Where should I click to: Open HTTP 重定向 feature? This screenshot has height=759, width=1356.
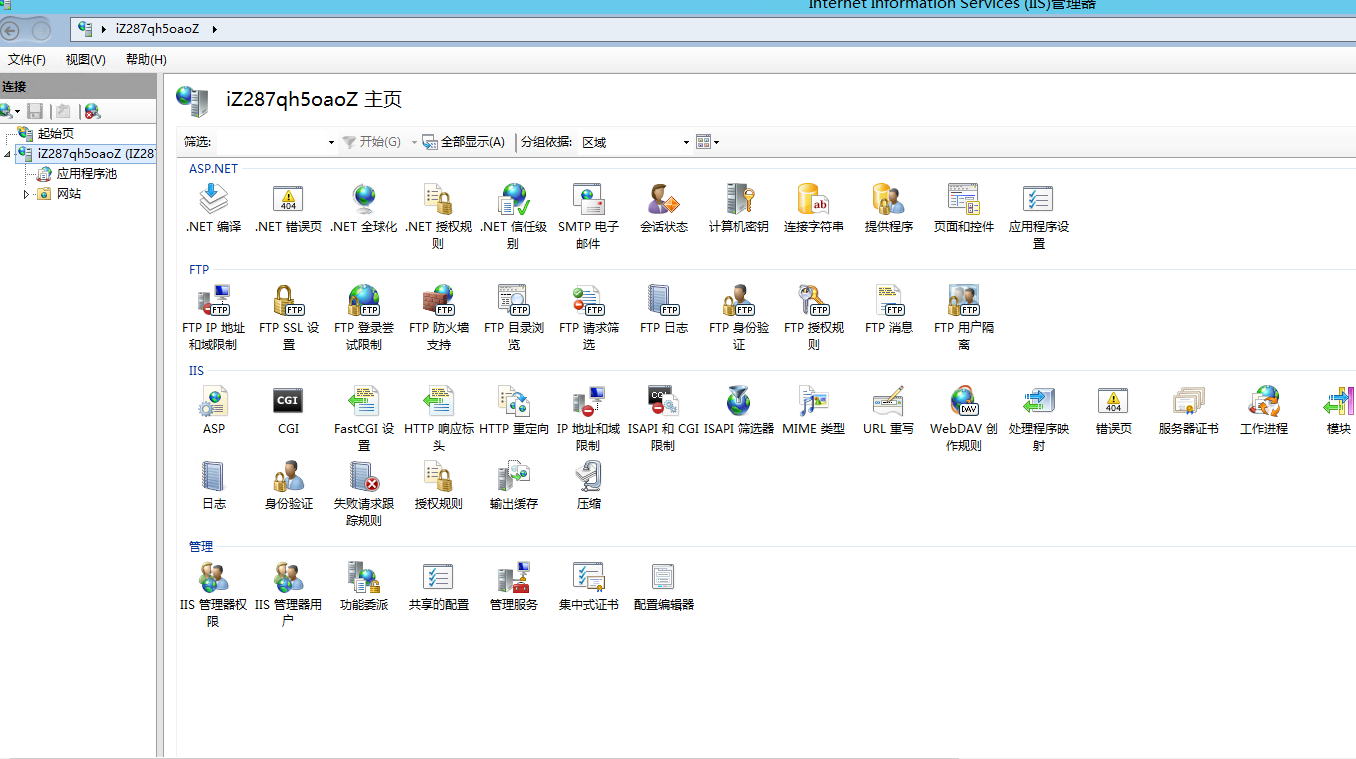point(513,410)
